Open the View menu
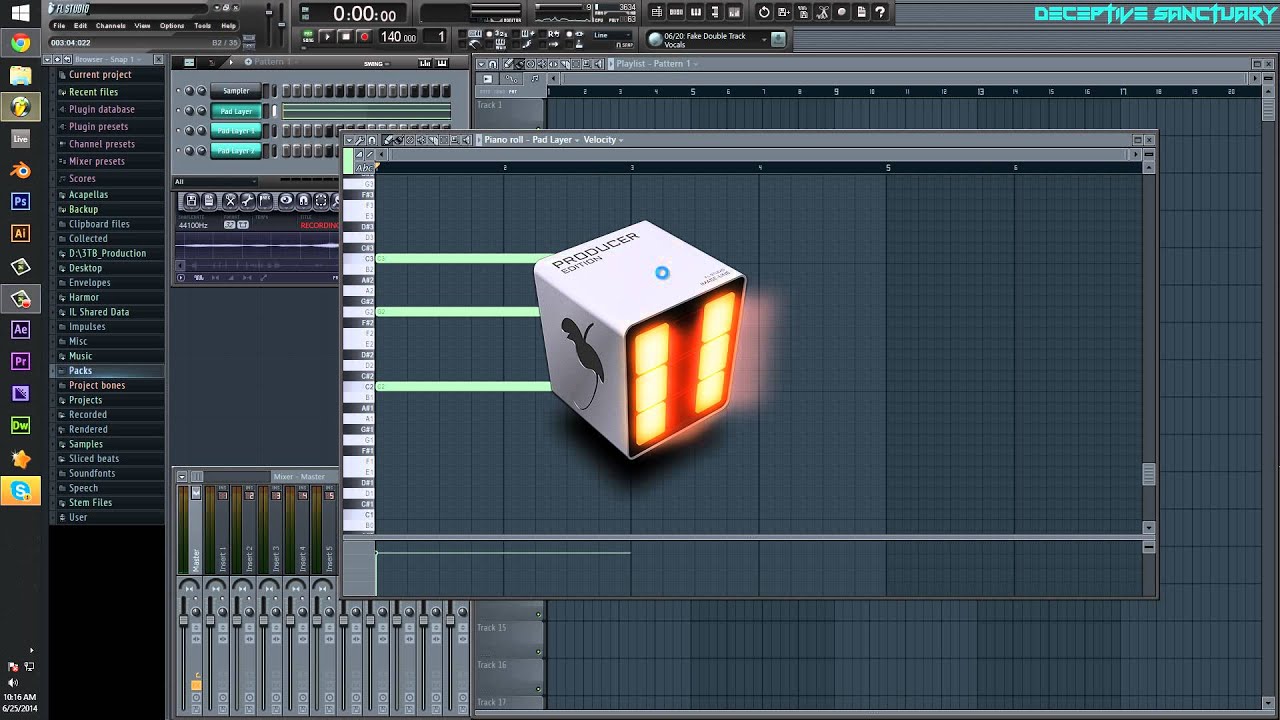1280x720 pixels. pyautogui.click(x=142, y=25)
